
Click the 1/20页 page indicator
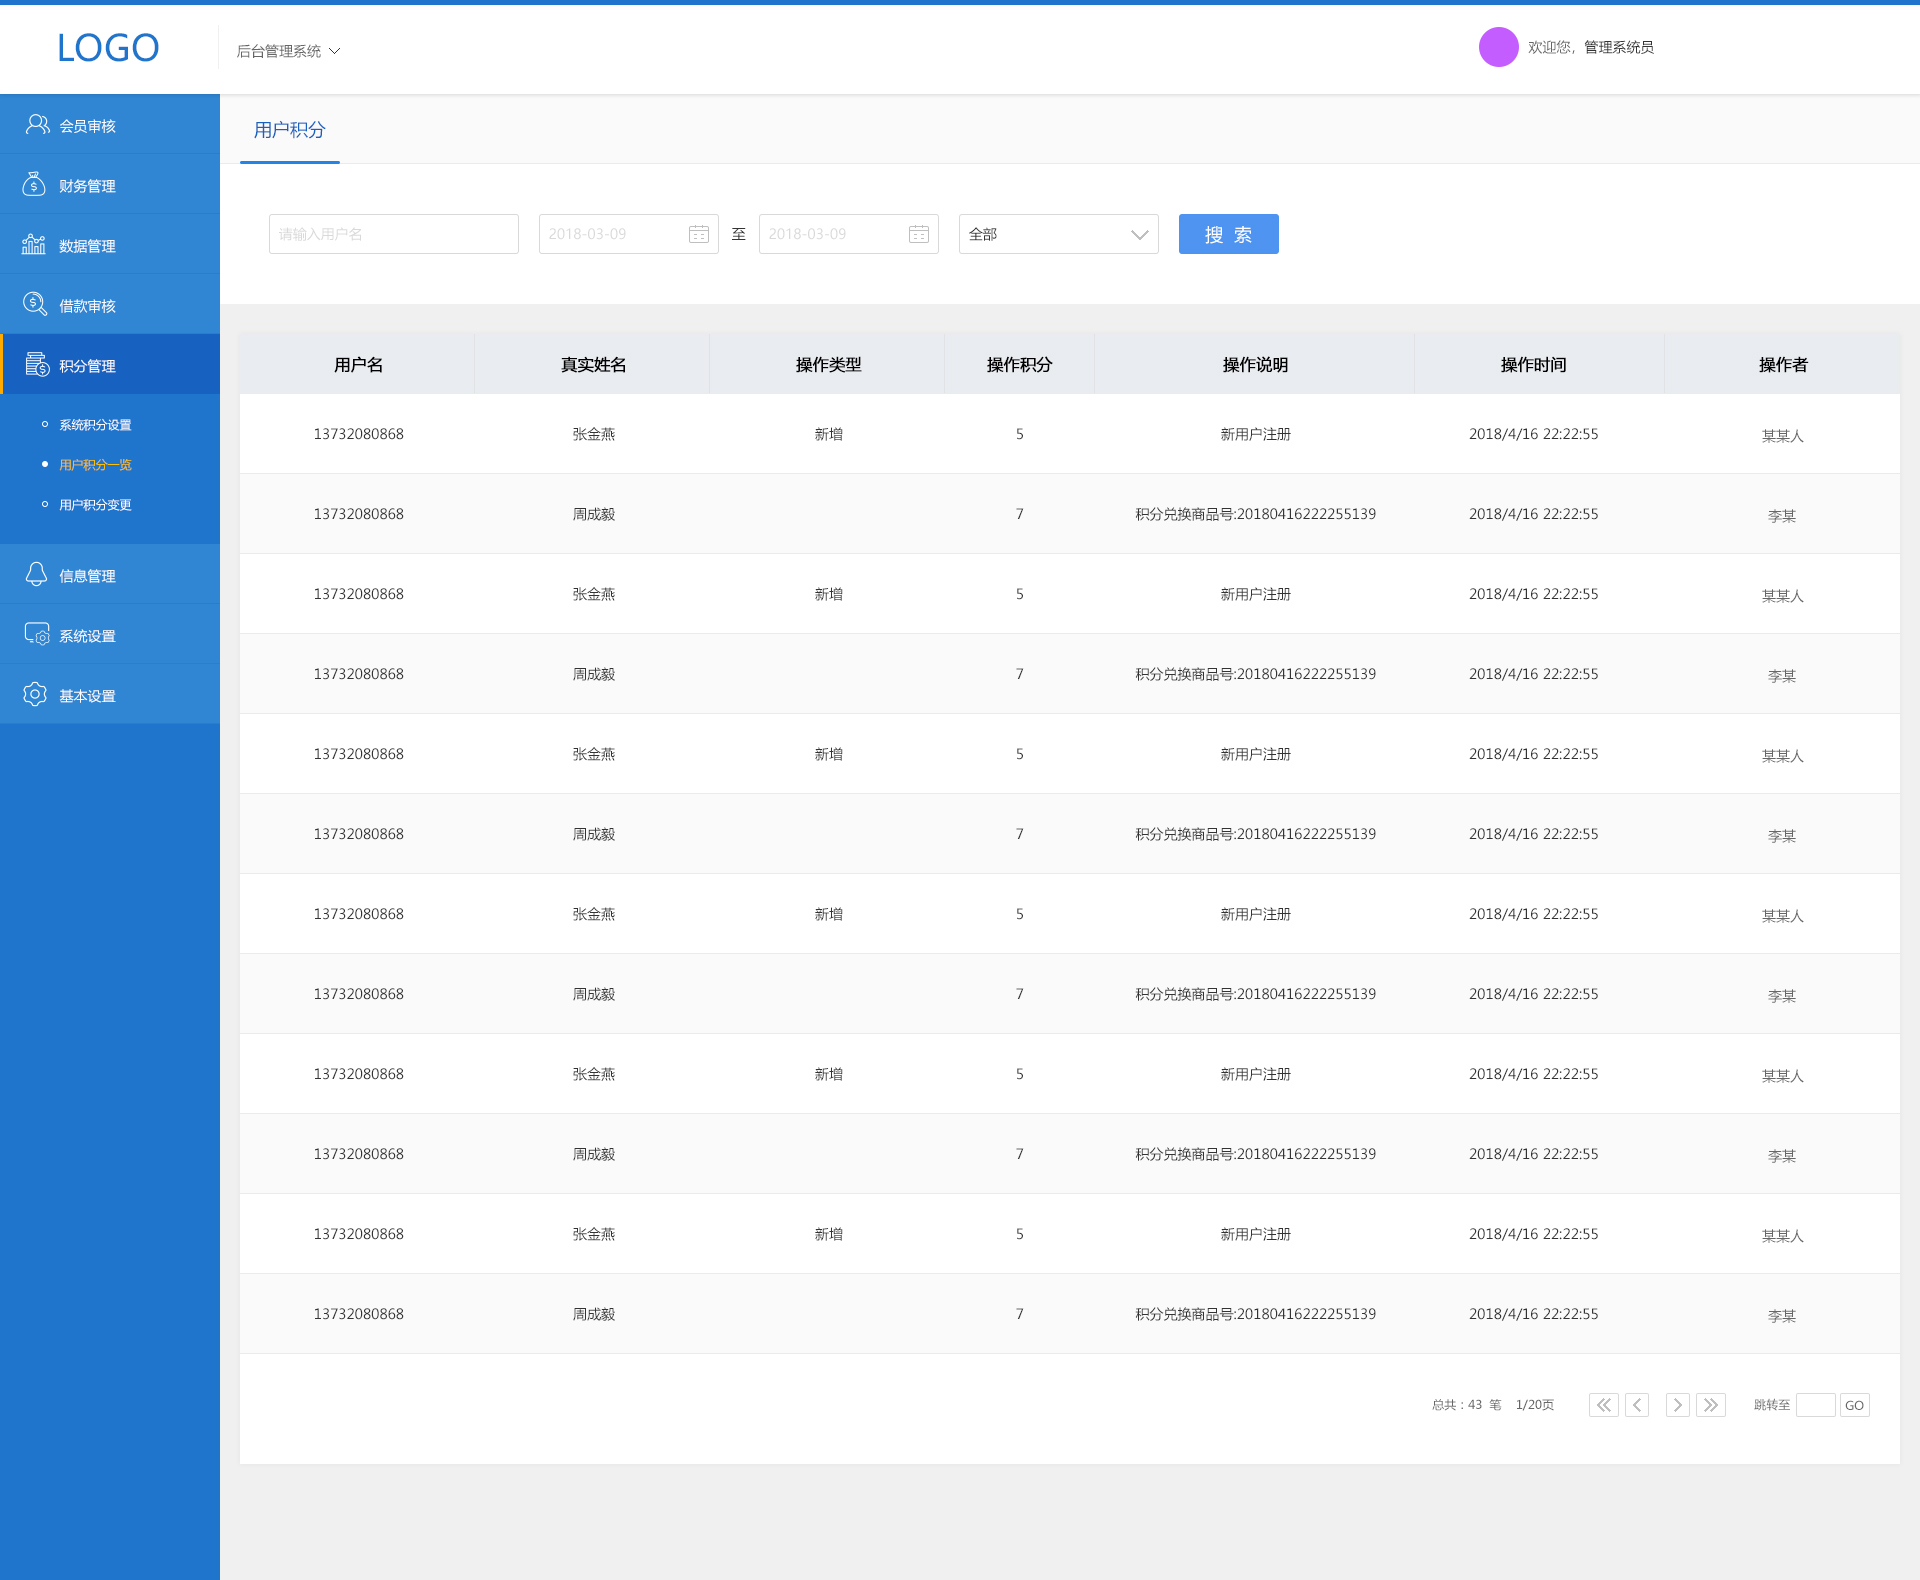(x=1534, y=1405)
